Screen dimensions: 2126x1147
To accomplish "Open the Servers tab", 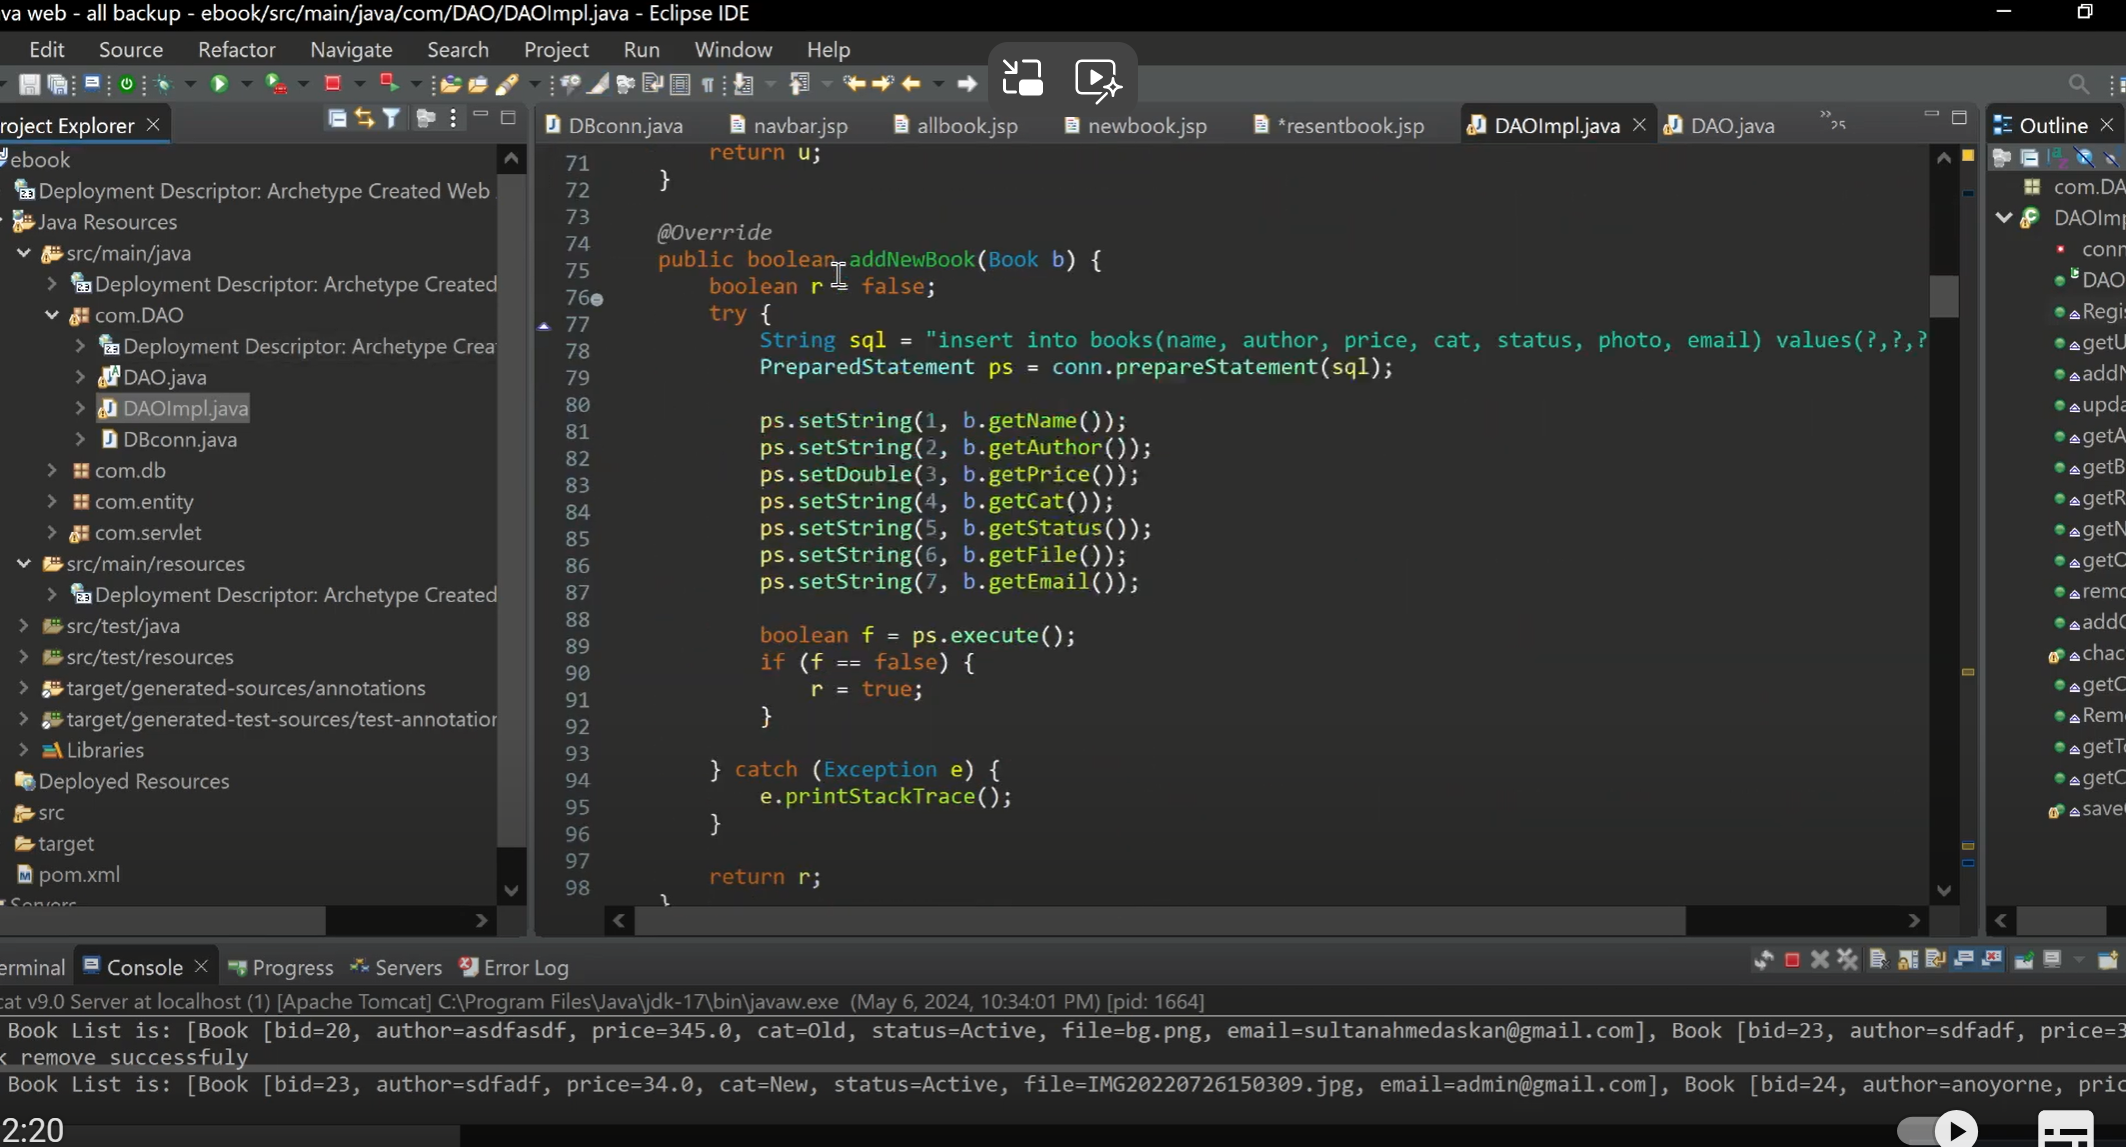I will [396, 967].
